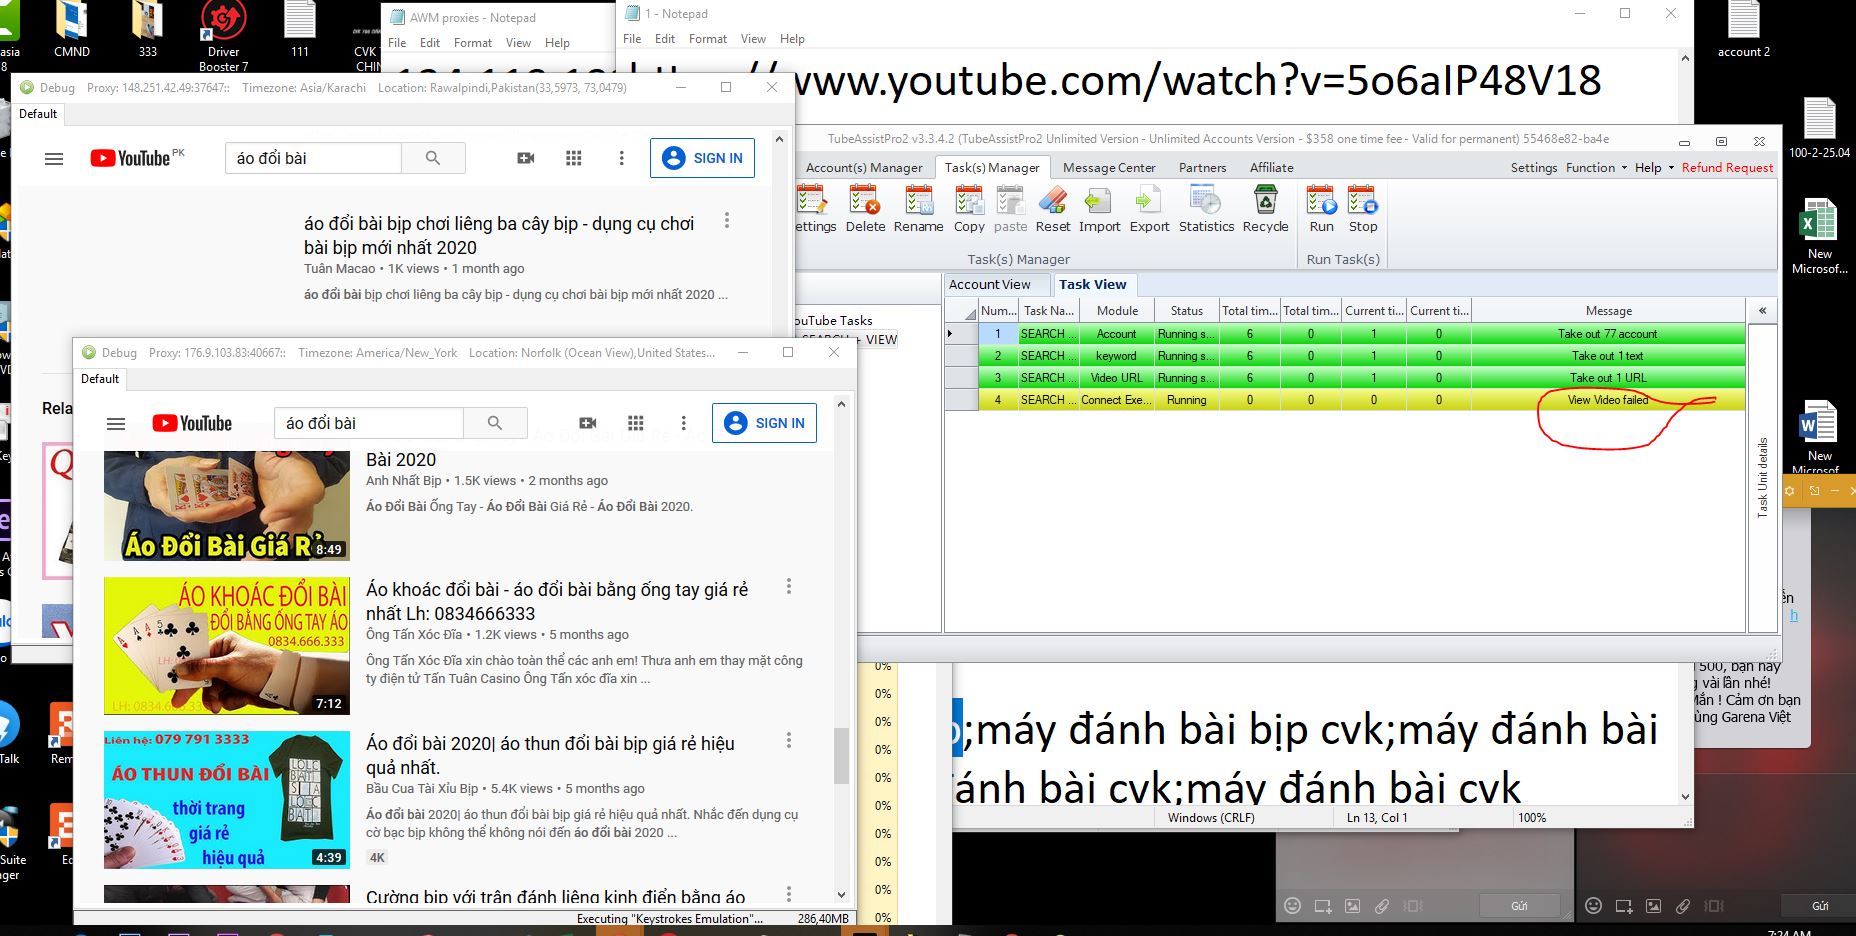
Task: Click the Copy task icon
Action: (968, 209)
